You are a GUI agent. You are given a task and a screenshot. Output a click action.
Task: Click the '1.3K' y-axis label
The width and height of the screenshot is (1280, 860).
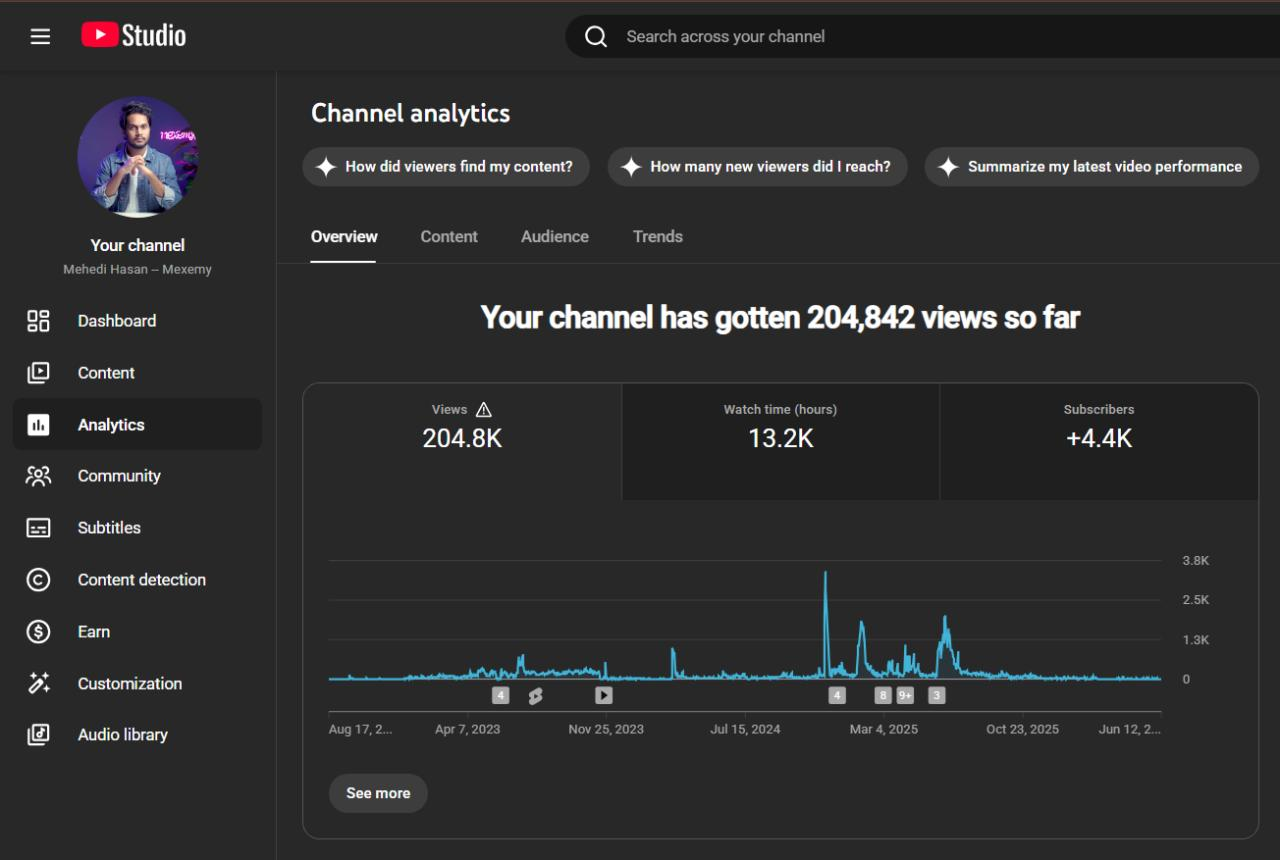[1196, 640]
